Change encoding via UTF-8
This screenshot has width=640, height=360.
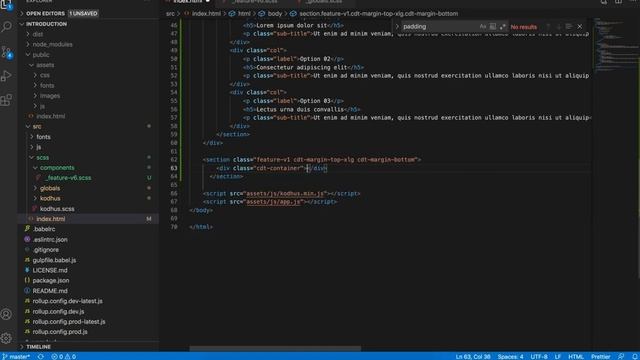pos(539,356)
